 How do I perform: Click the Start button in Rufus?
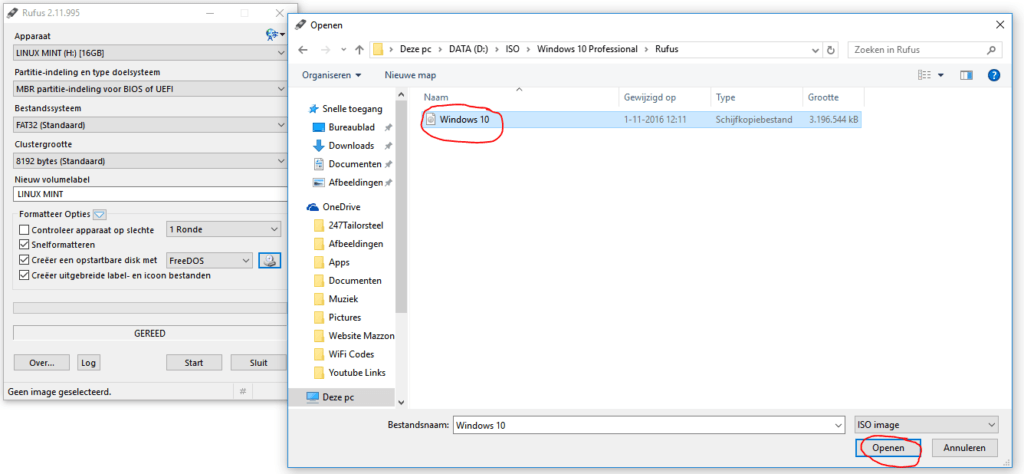[194, 362]
